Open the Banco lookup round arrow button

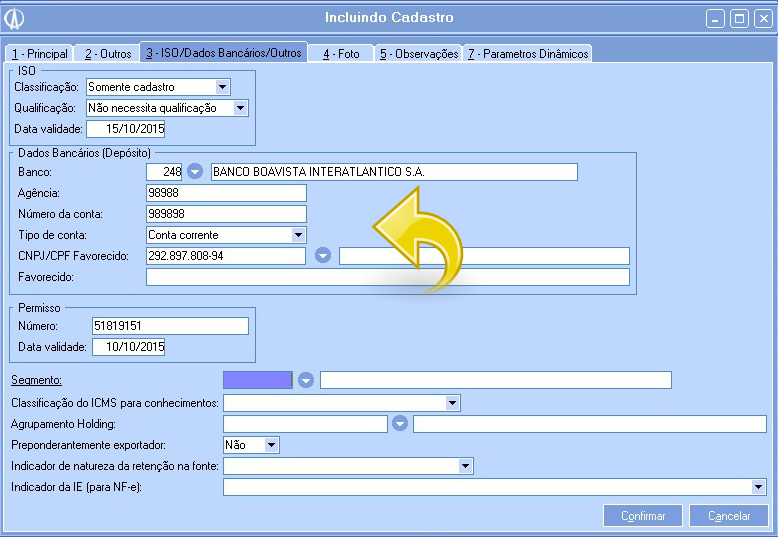[195, 172]
